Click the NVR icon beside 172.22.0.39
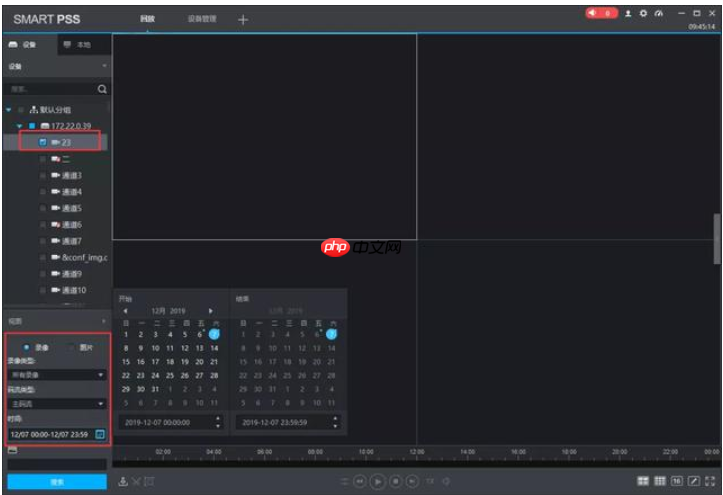Viewport: 723px width, 495px height. click(45, 126)
